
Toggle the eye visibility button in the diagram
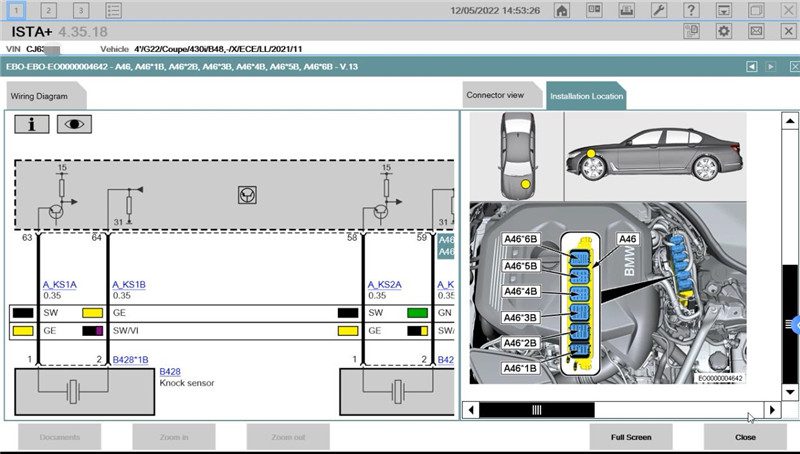(74, 124)
